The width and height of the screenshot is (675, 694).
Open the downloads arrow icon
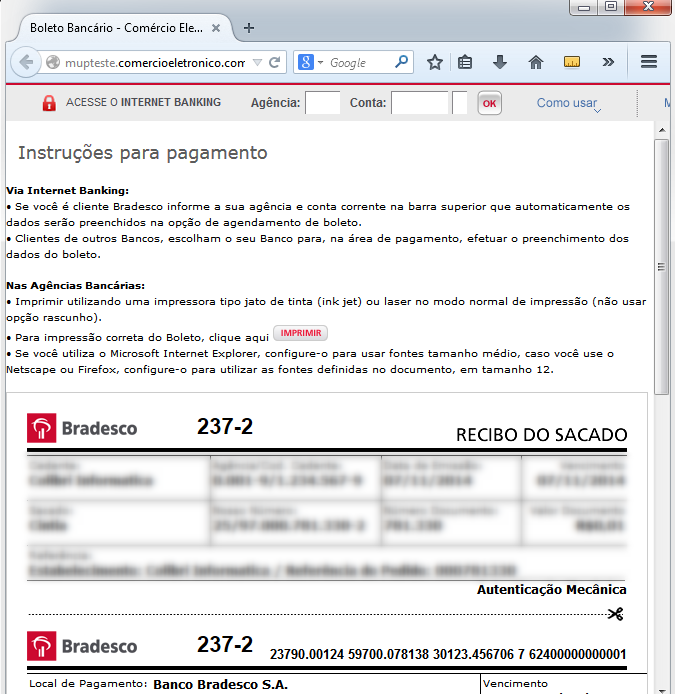coord(500,62)
